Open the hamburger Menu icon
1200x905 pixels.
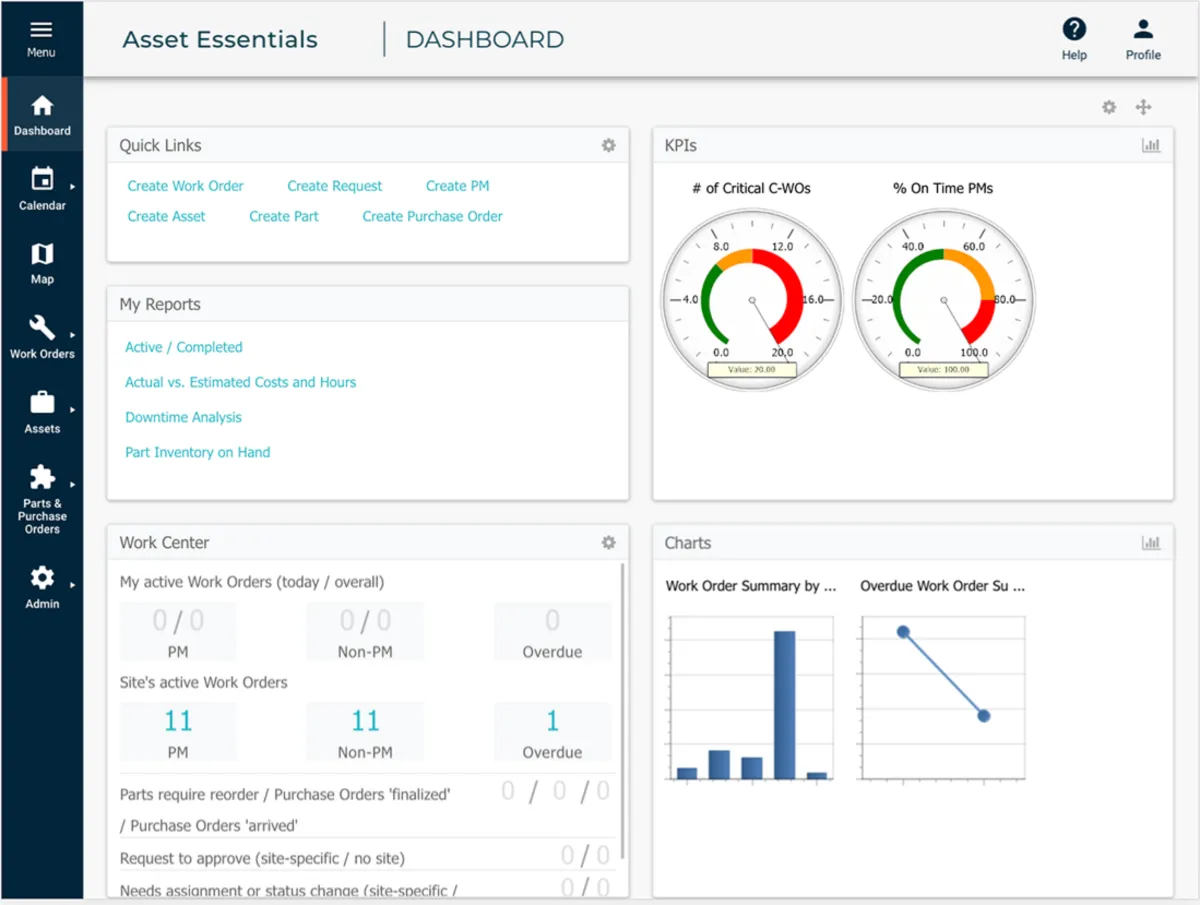tap(41, 30)
